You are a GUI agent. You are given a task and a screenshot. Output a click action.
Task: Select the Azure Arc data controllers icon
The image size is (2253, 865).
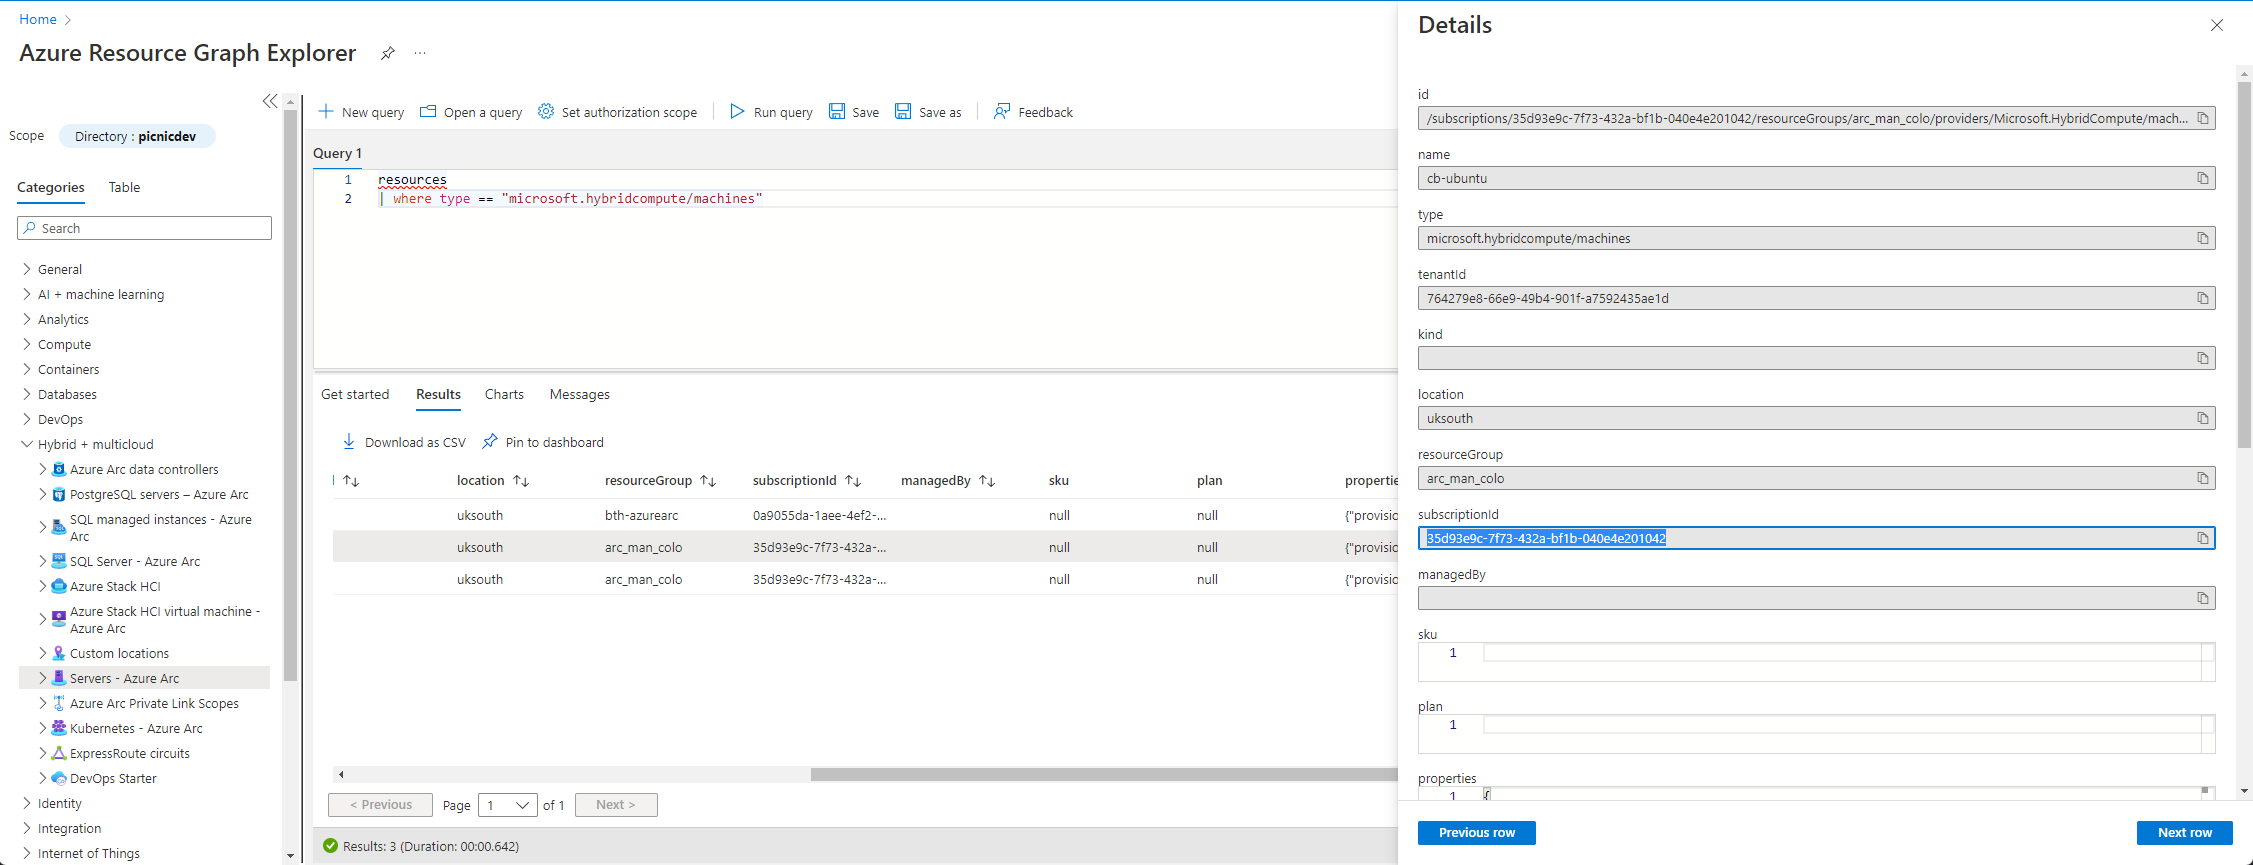point(59,469)
